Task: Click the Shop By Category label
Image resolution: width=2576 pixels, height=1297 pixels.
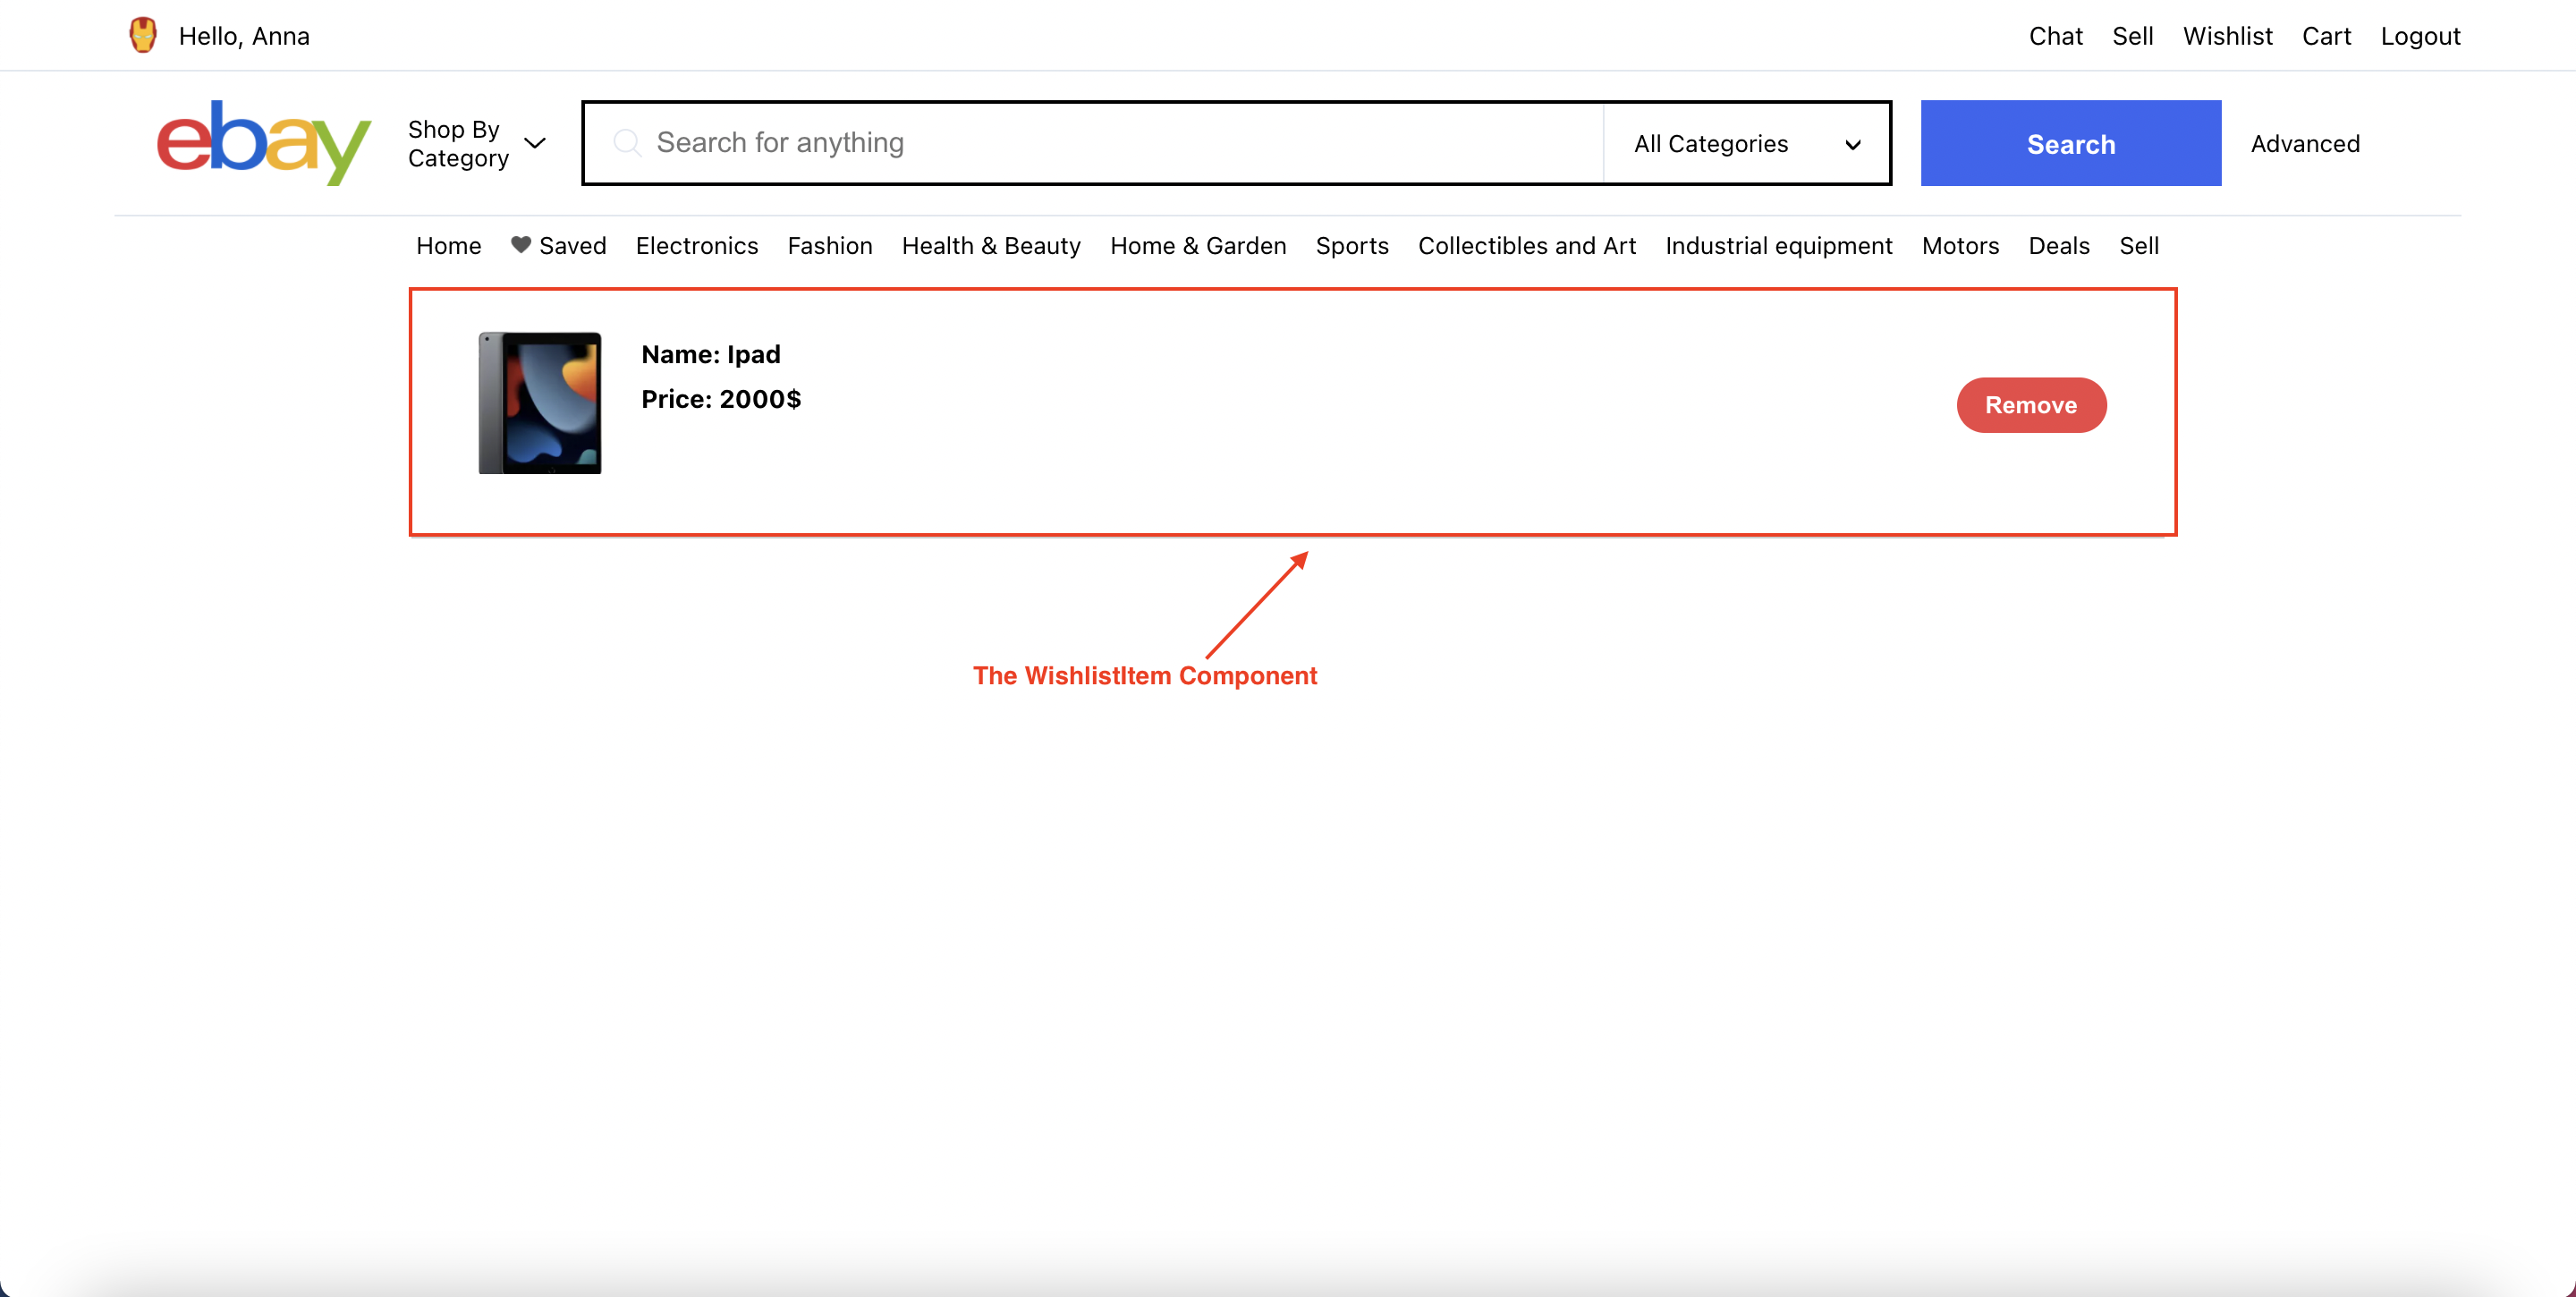Action: pos(458,143)
